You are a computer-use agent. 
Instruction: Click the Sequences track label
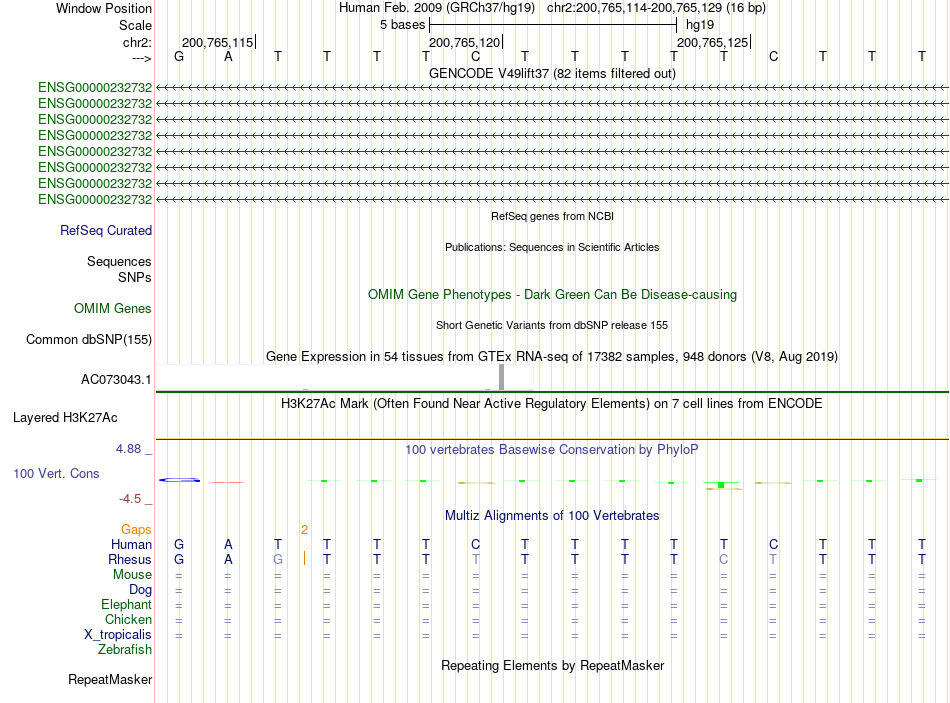pos(119,261)
